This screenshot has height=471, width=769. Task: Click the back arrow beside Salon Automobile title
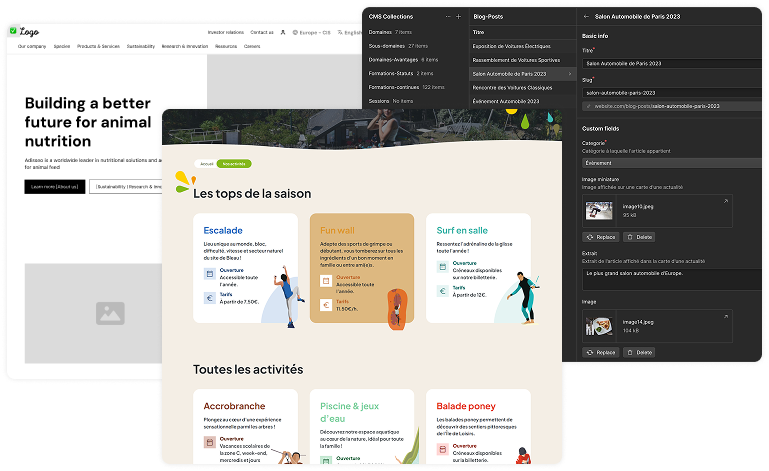(586, 17)
